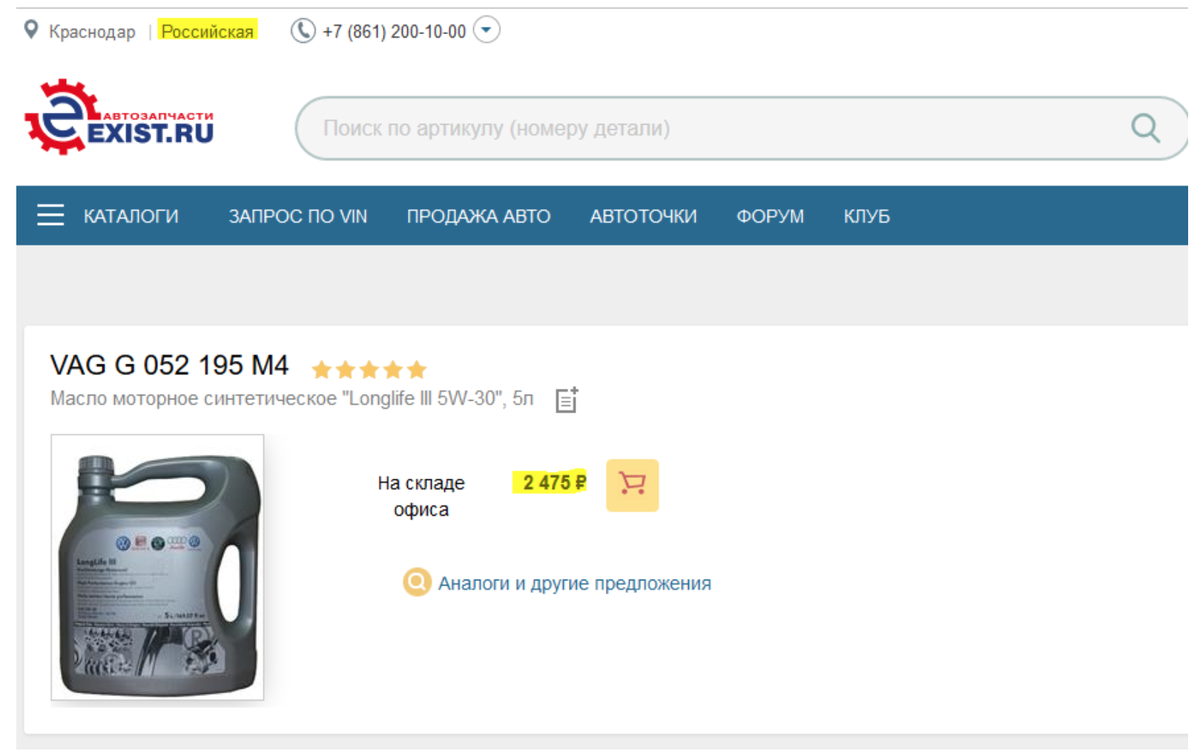The width and height of the screenshot is (1200, 754).
Task: Open the КАТАЛОГИ menu
Action: coord(131,216)
